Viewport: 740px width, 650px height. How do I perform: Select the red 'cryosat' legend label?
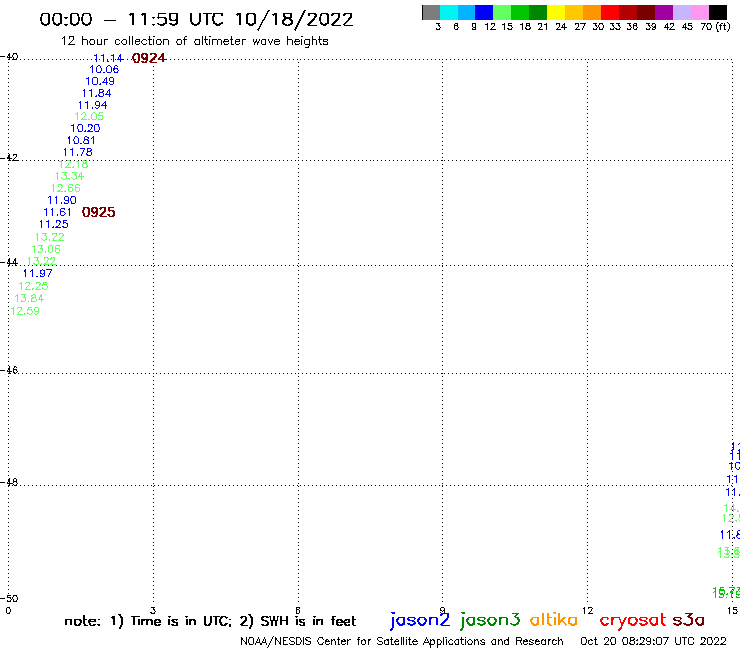coord(633,620)
